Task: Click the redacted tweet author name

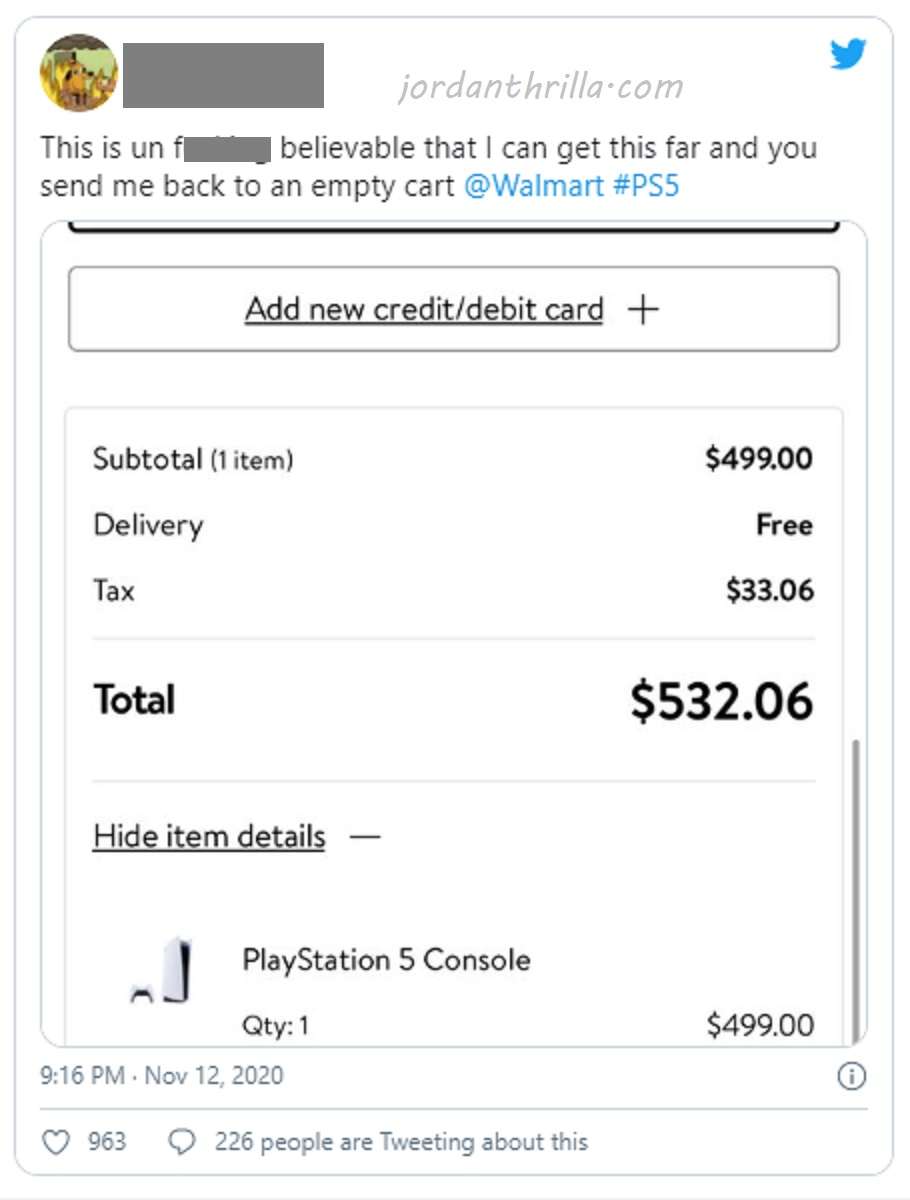Action: pos(223,75)
